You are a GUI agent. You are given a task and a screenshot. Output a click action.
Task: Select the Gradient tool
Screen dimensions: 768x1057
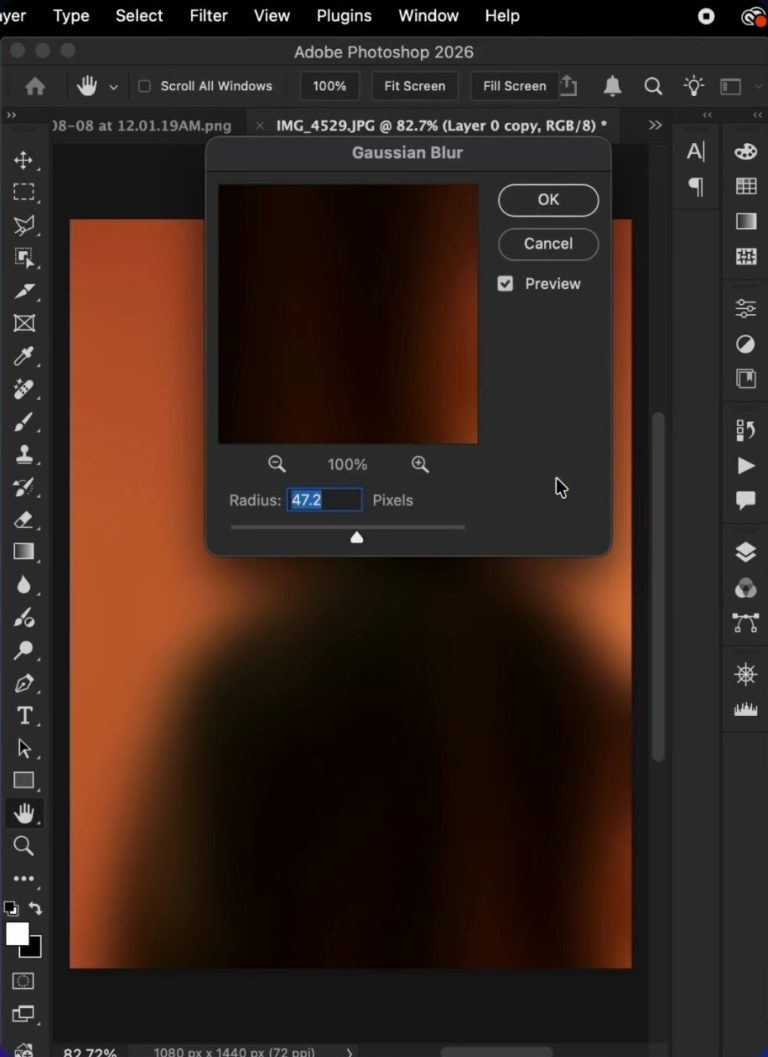pyautogui.click(x=24, y=552)
